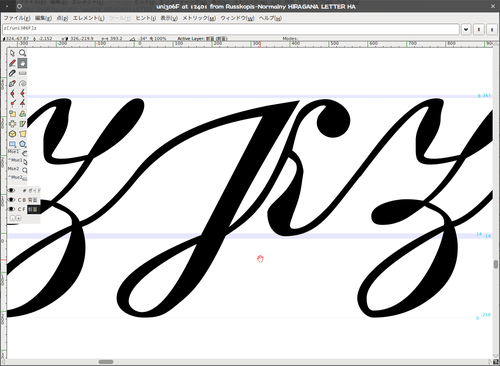Select the freehand pencil draw tool
The height and width of the screenshot is (366, 500).
tap(12, 63)
